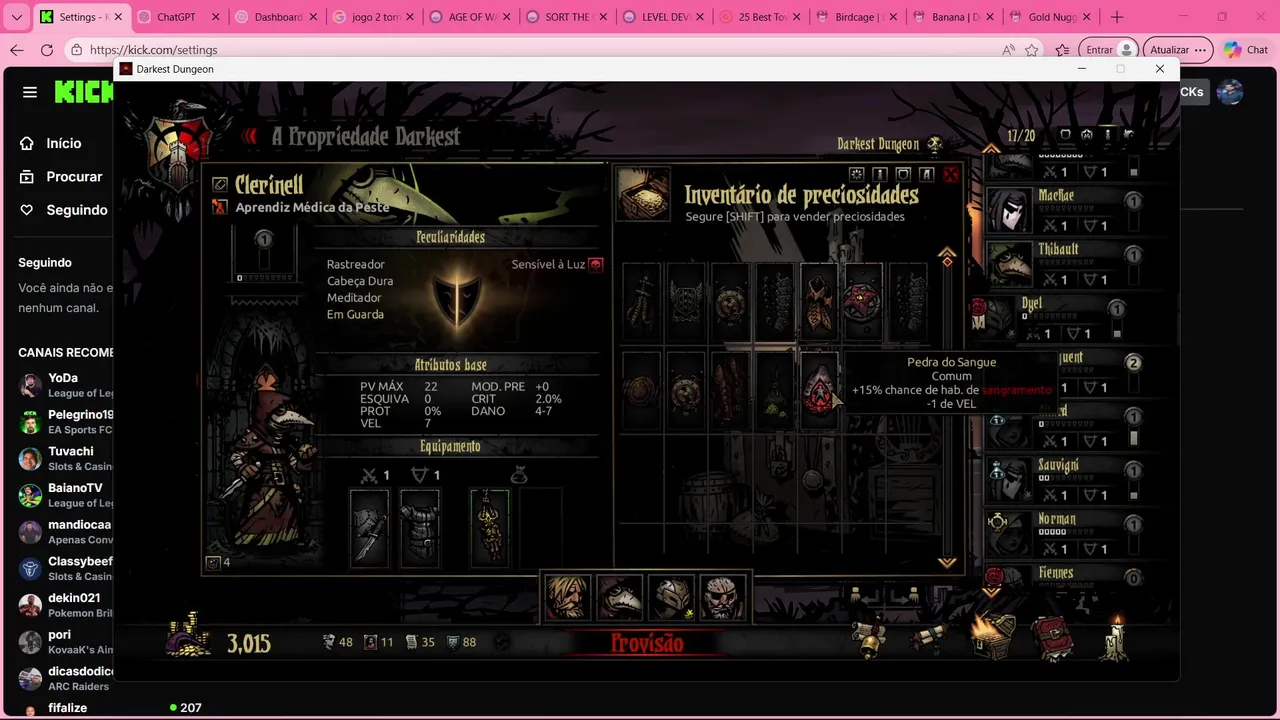This screenshot has width=1280, height=720.
Task: Select the helmeted hero portrait in party bar
Action: click(672, 598)
